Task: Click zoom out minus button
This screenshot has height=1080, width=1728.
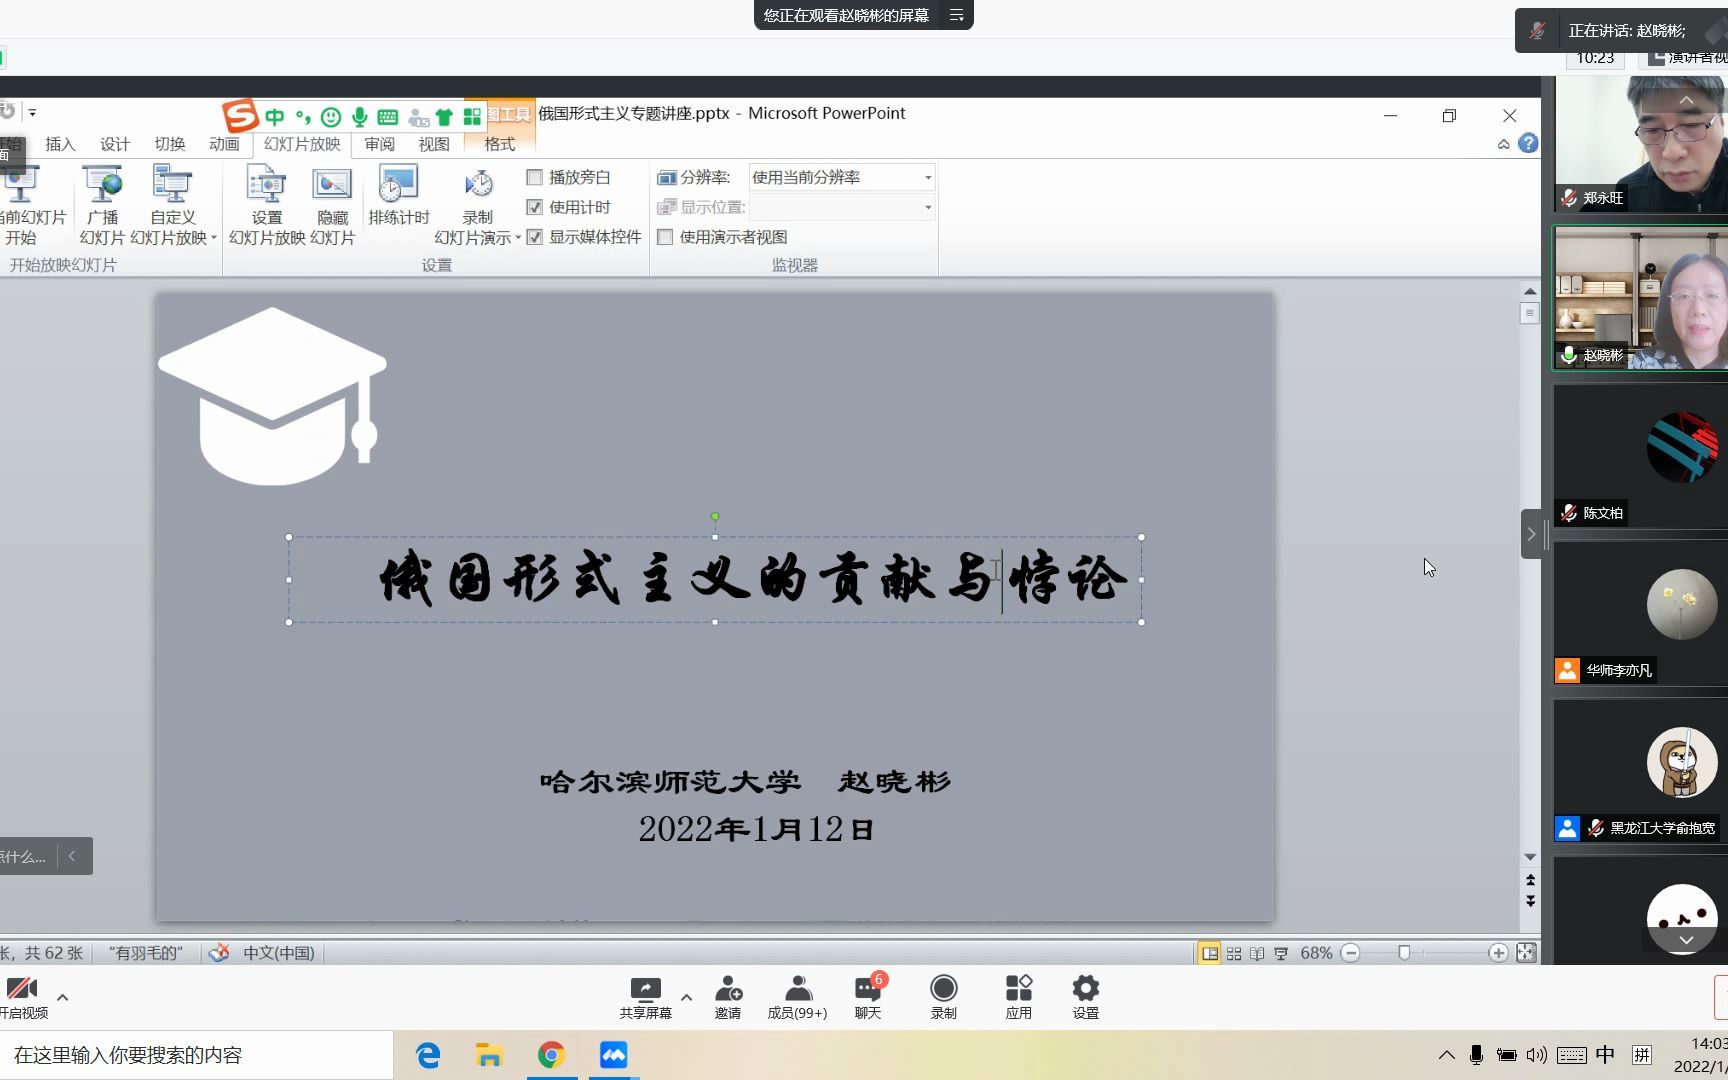Action: coord(1350,953)
